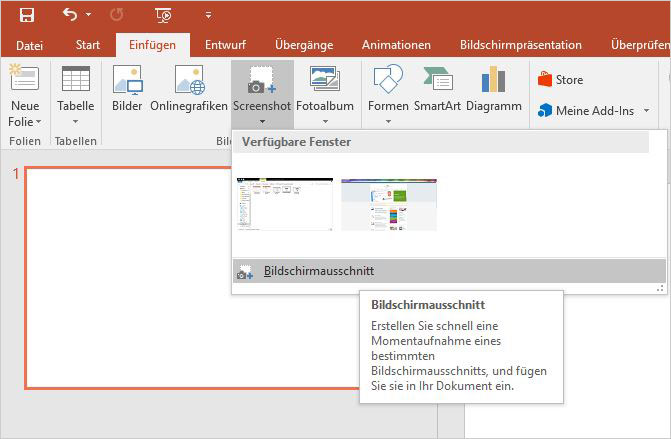Choose the Bildschirmausschnitt menu entry
The height and width of the screenshot is (439, 671).
click(449, 271)
